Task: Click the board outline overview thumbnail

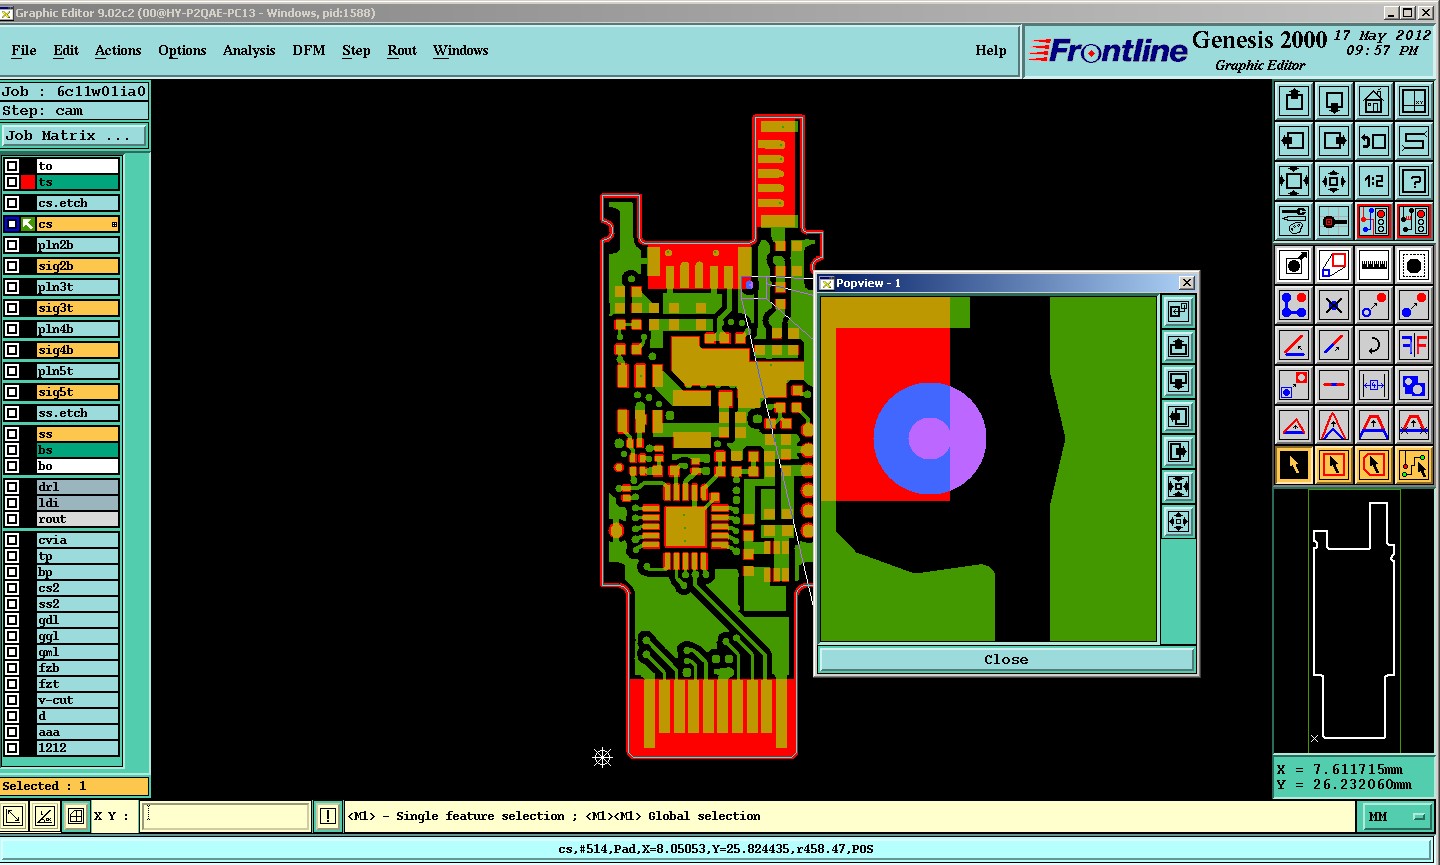Action: (1354, 621)
